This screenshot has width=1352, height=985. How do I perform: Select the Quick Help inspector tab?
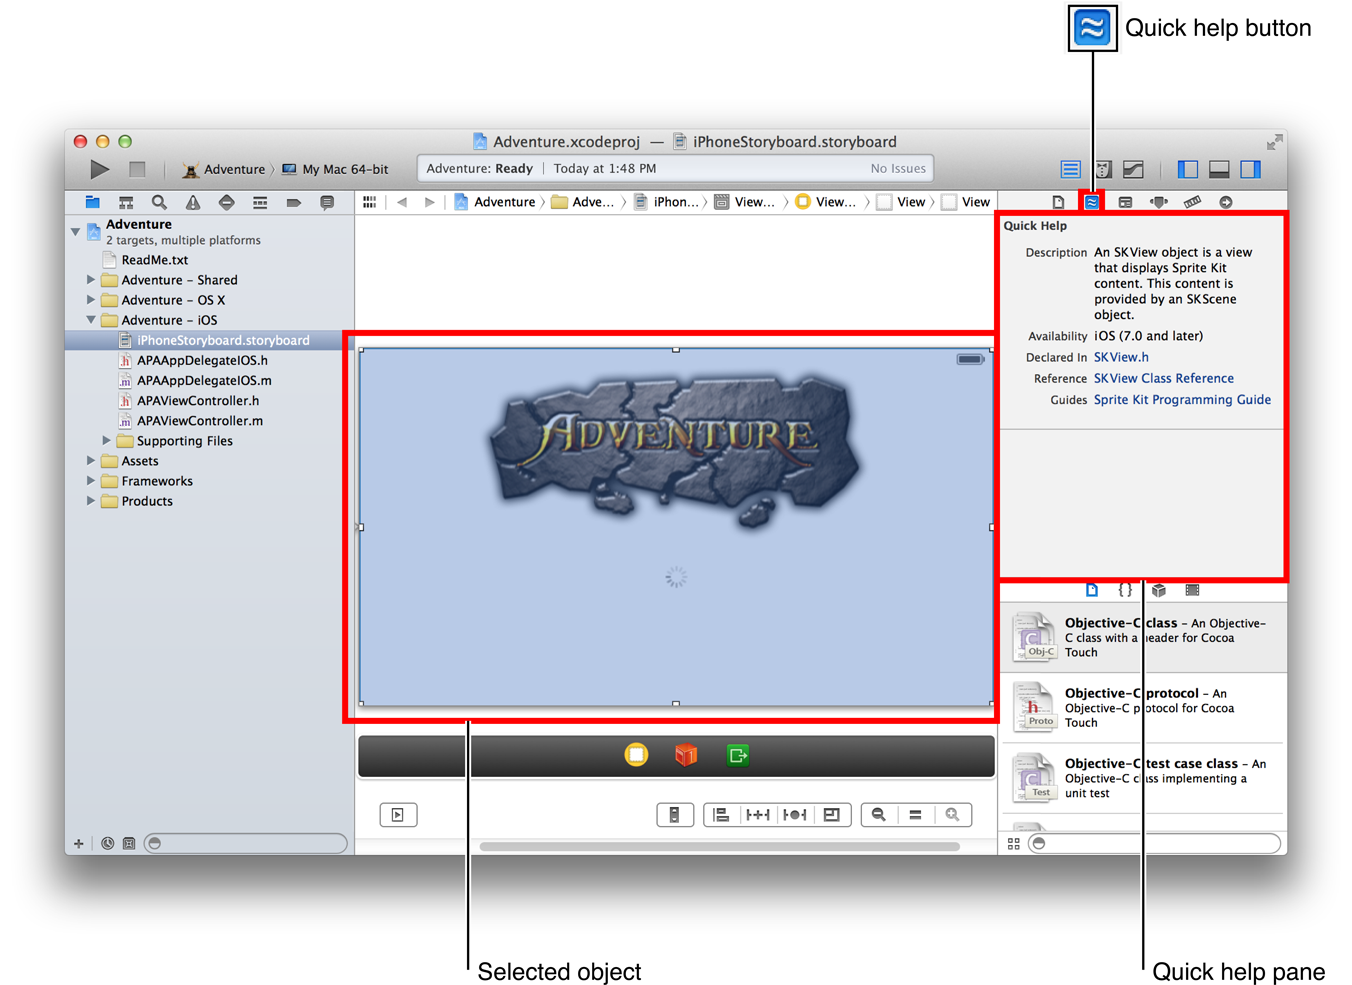pos(1092,202)
